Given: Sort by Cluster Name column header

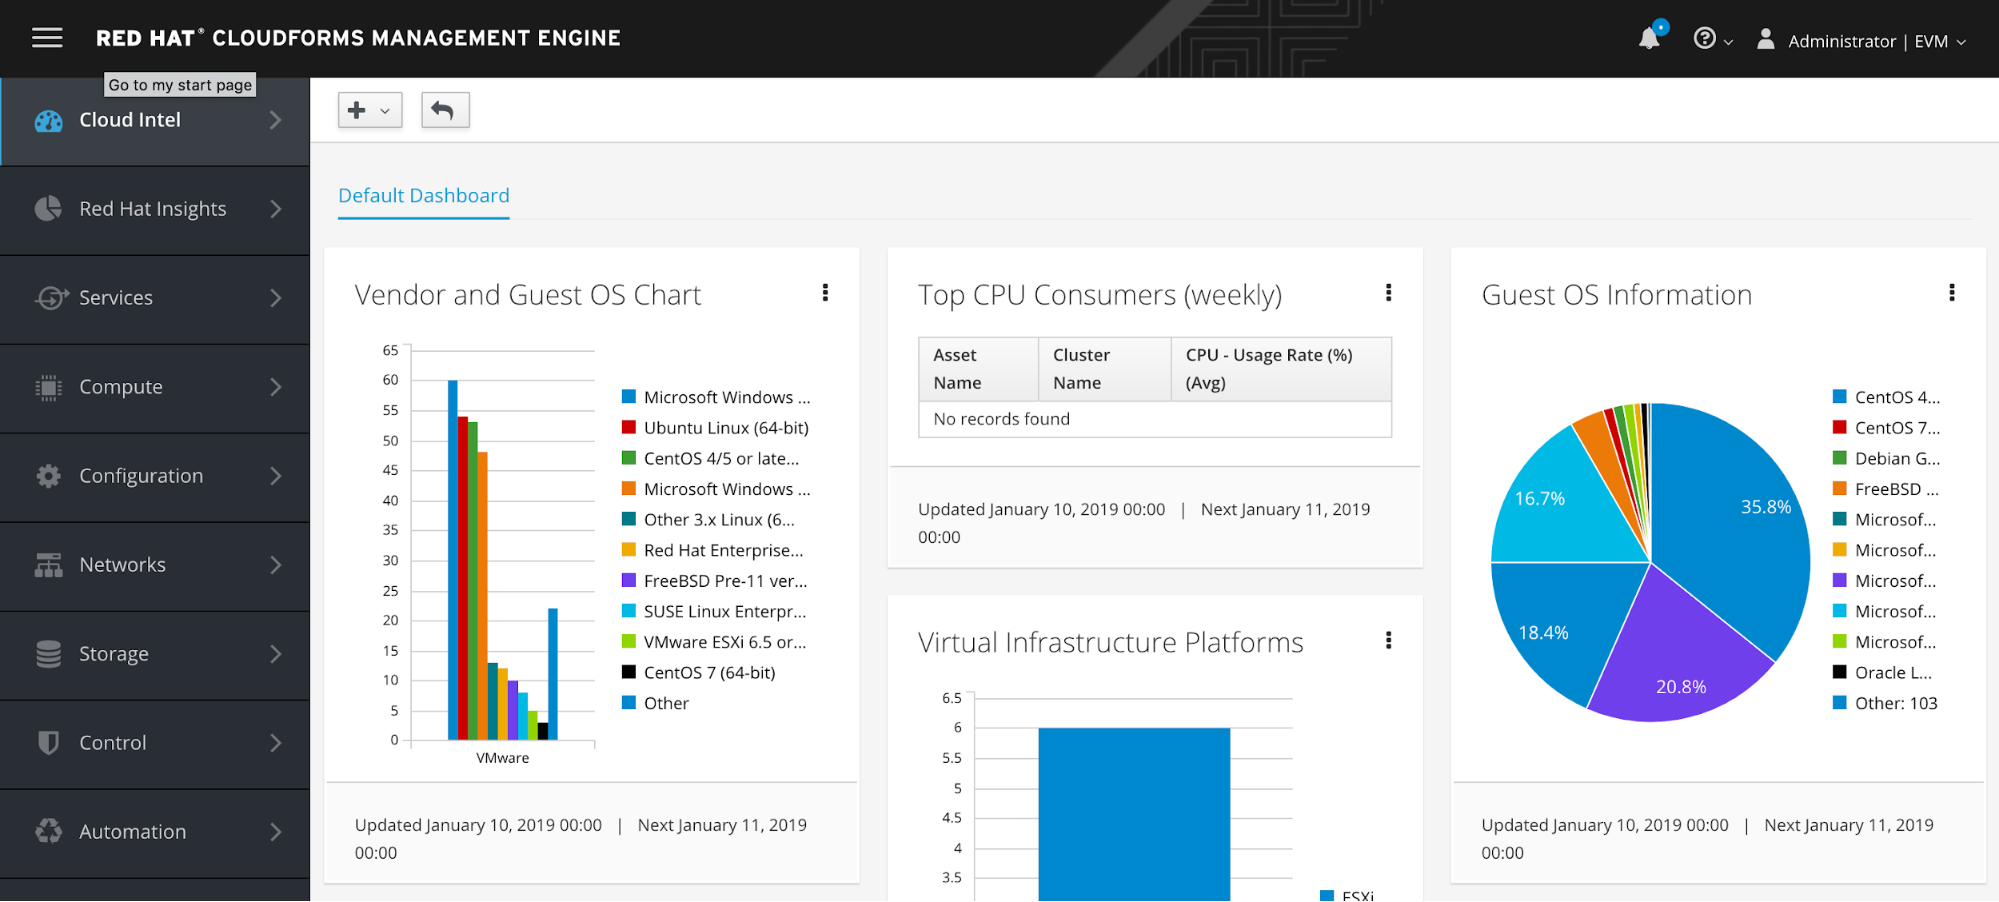Looking at the screenshot, I should tap(1105, 369).
